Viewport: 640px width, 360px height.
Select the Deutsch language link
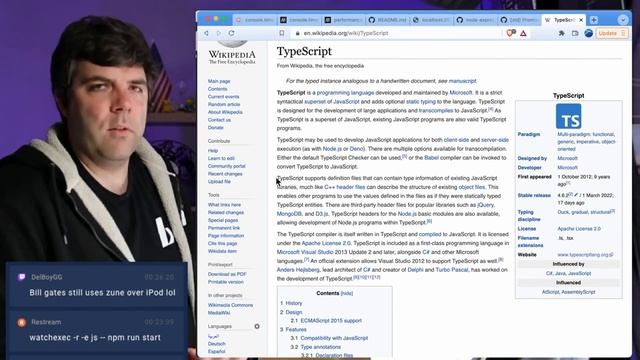point(216,344)
